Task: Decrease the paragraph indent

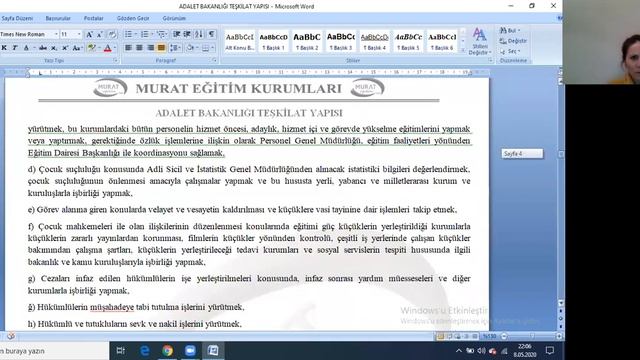Action: tap(177, 34)
